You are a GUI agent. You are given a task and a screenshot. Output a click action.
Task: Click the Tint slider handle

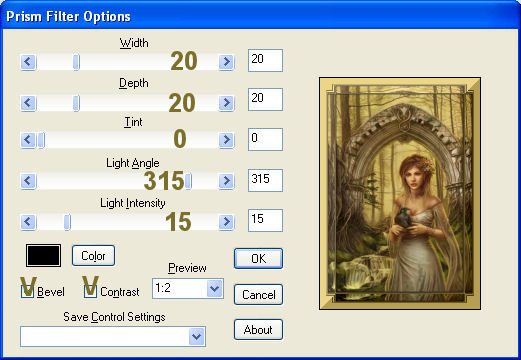pos(41,140)
